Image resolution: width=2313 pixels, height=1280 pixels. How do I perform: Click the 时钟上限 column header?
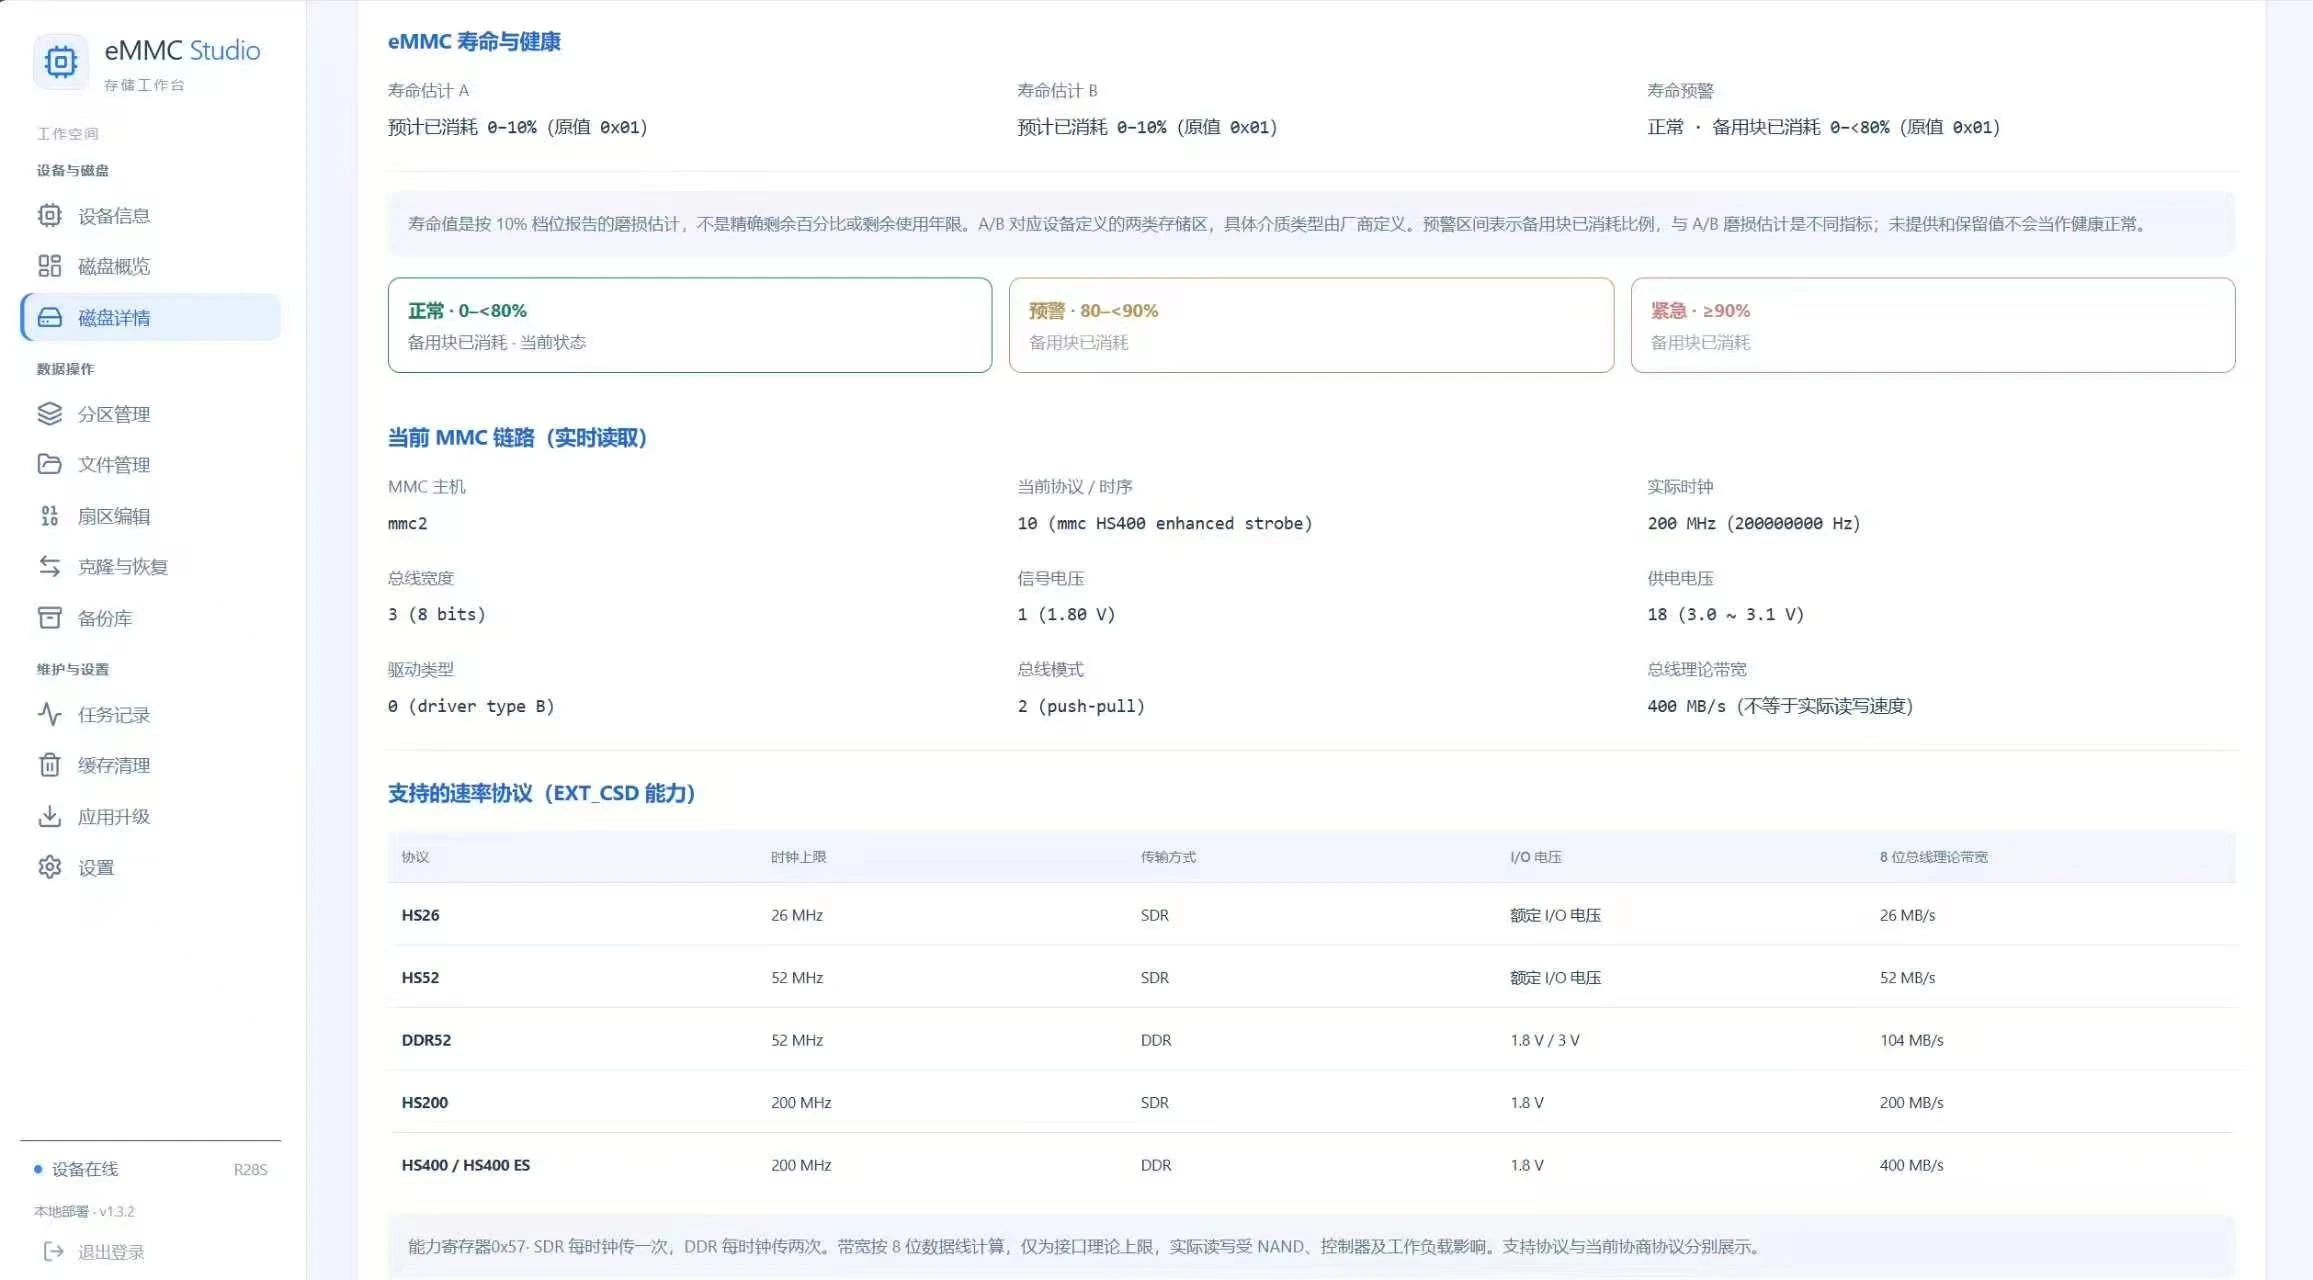coord(798,857)
